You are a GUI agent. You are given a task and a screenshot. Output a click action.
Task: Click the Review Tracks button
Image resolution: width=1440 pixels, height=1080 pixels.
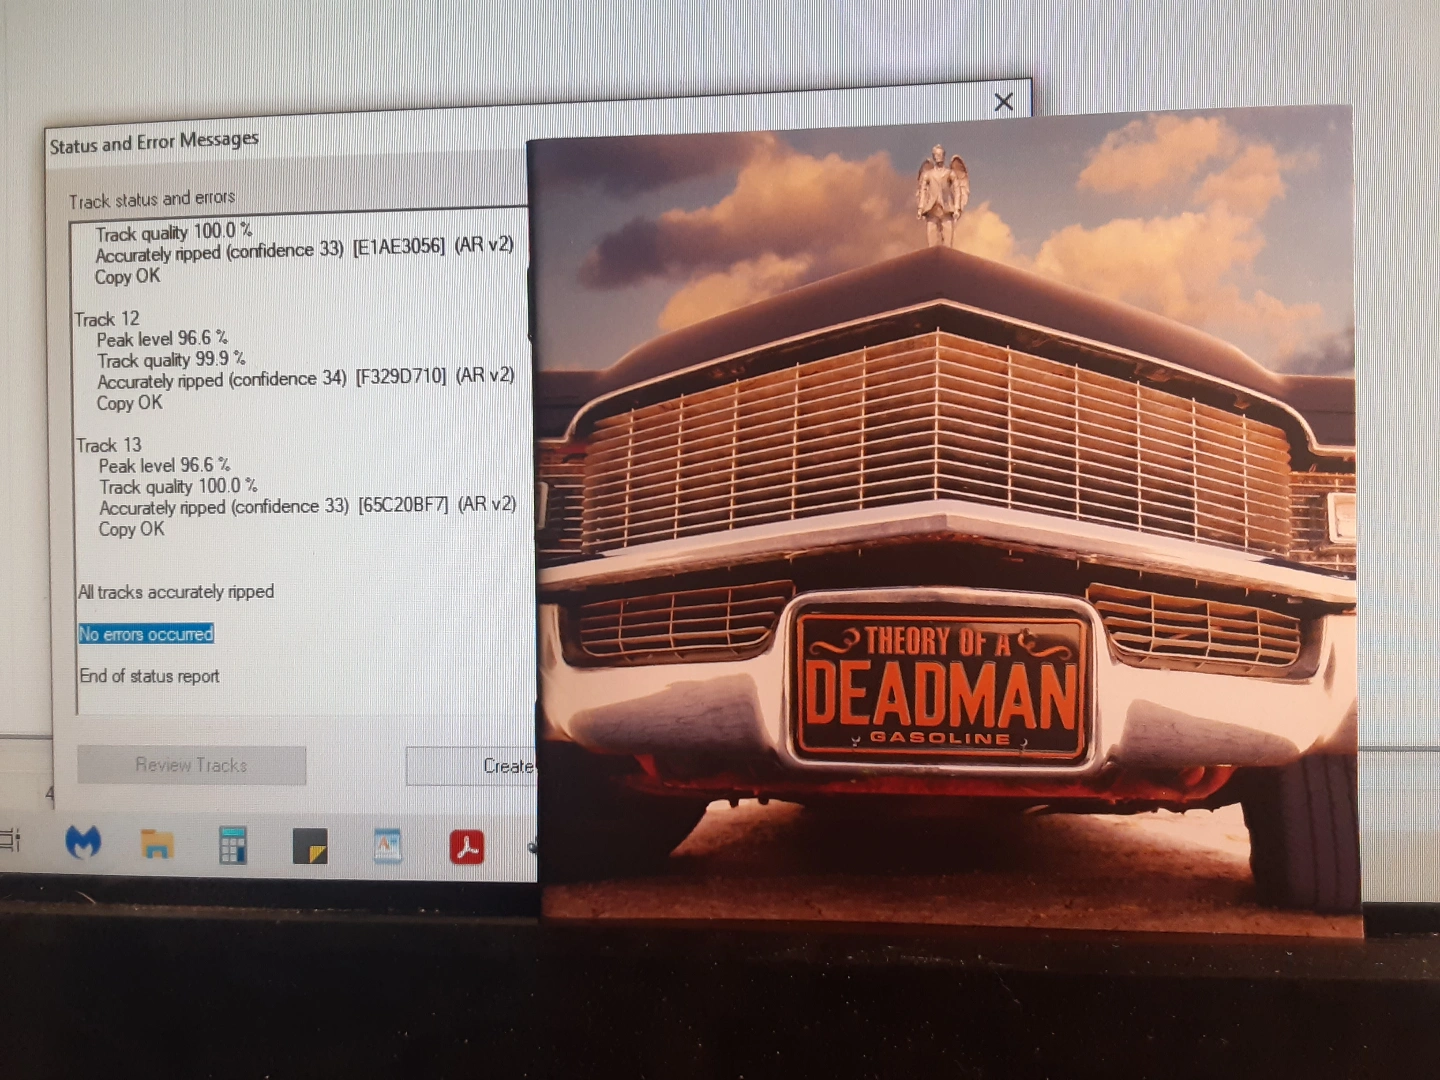coord(191,765)
